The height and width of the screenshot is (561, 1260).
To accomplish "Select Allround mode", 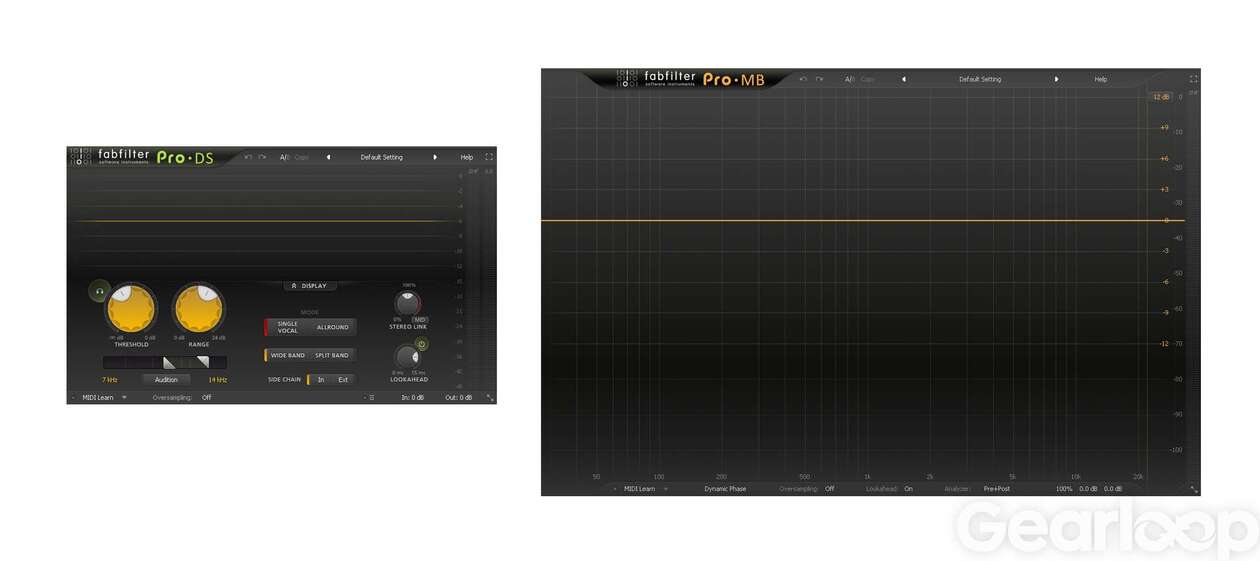I will (x=332, y=327).
